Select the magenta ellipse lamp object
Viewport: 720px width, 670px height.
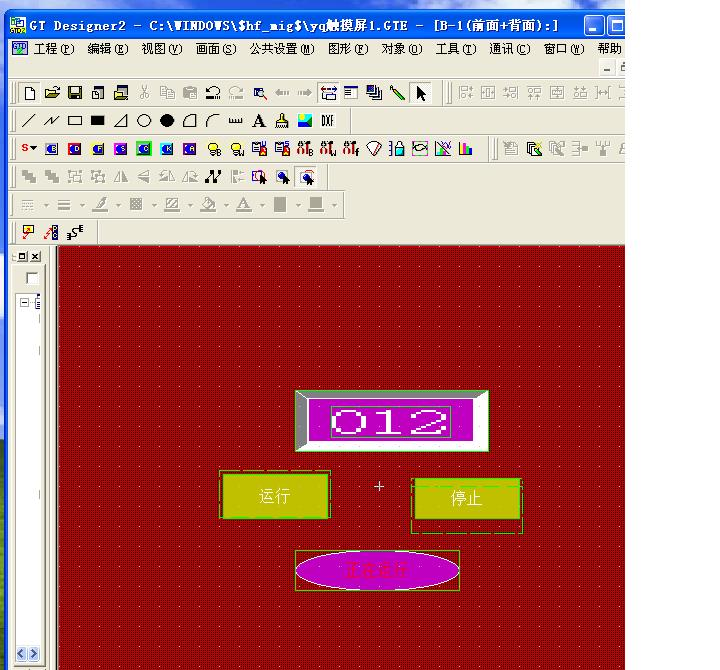tap(377, 570)
